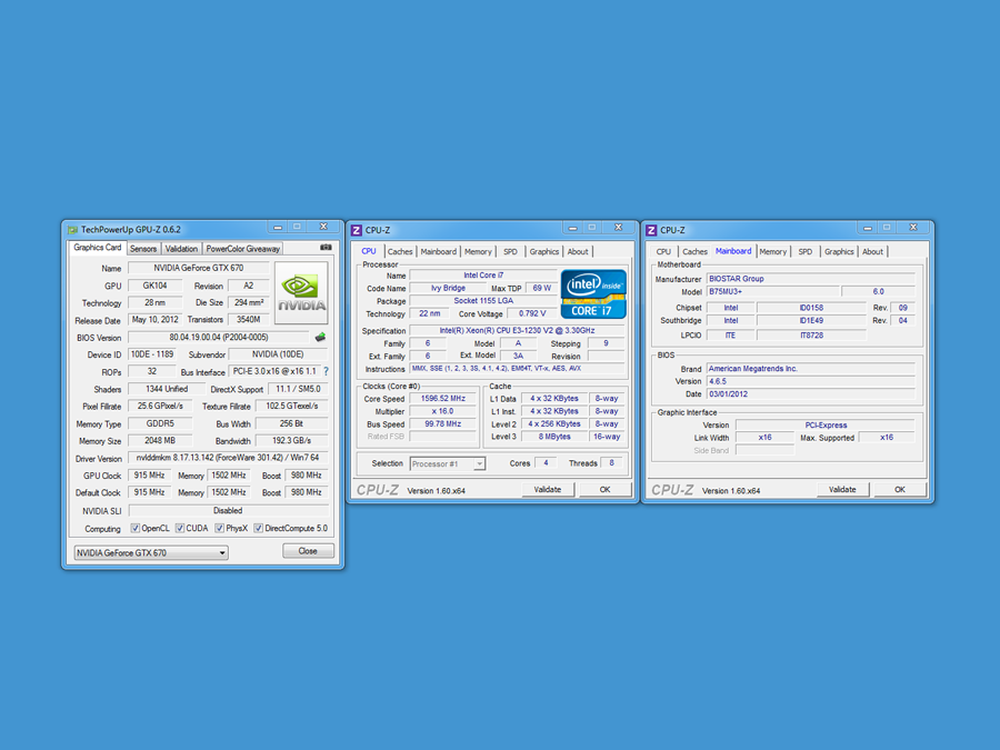Click the Release Date value May 10, 2012
1000x750 pixels.
coord(155,320)
